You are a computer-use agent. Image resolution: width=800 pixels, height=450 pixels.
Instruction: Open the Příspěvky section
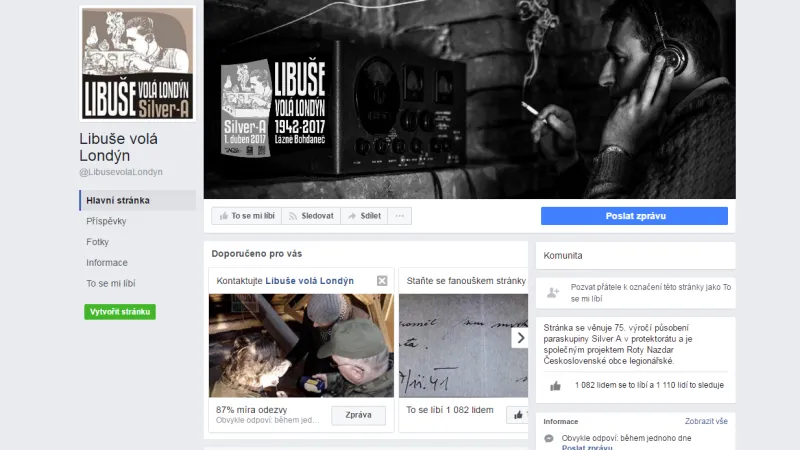click(x=106, y=221)
